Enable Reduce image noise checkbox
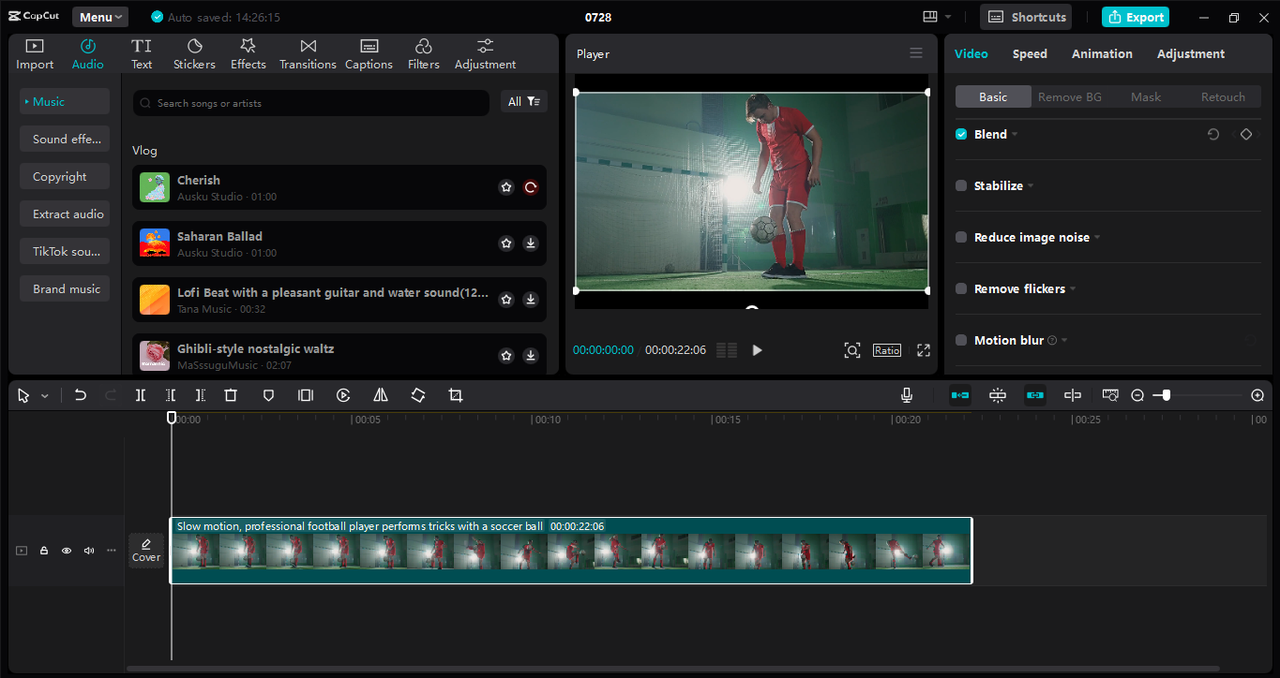The height and width of the screenshot is (678, 1280). coord(961,237)
